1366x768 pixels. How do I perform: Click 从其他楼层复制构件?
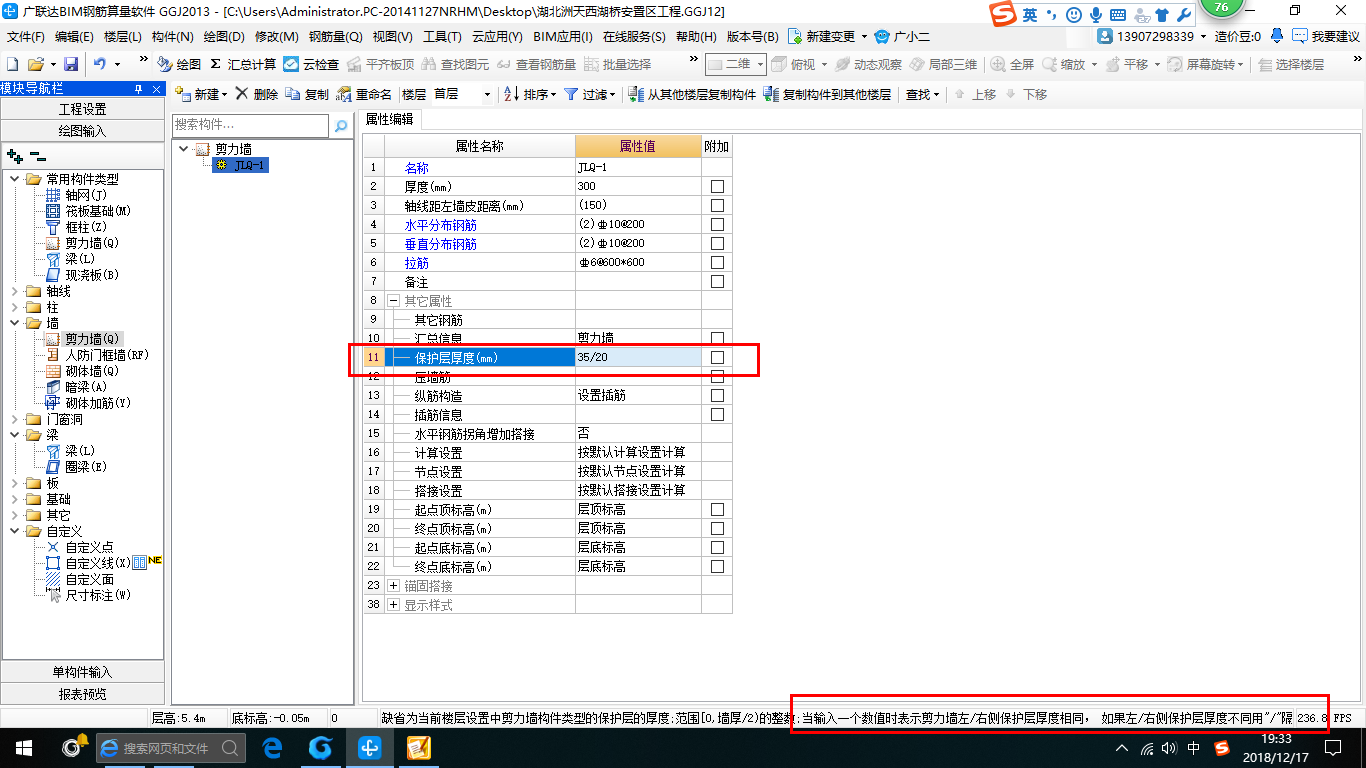[692, 94]
